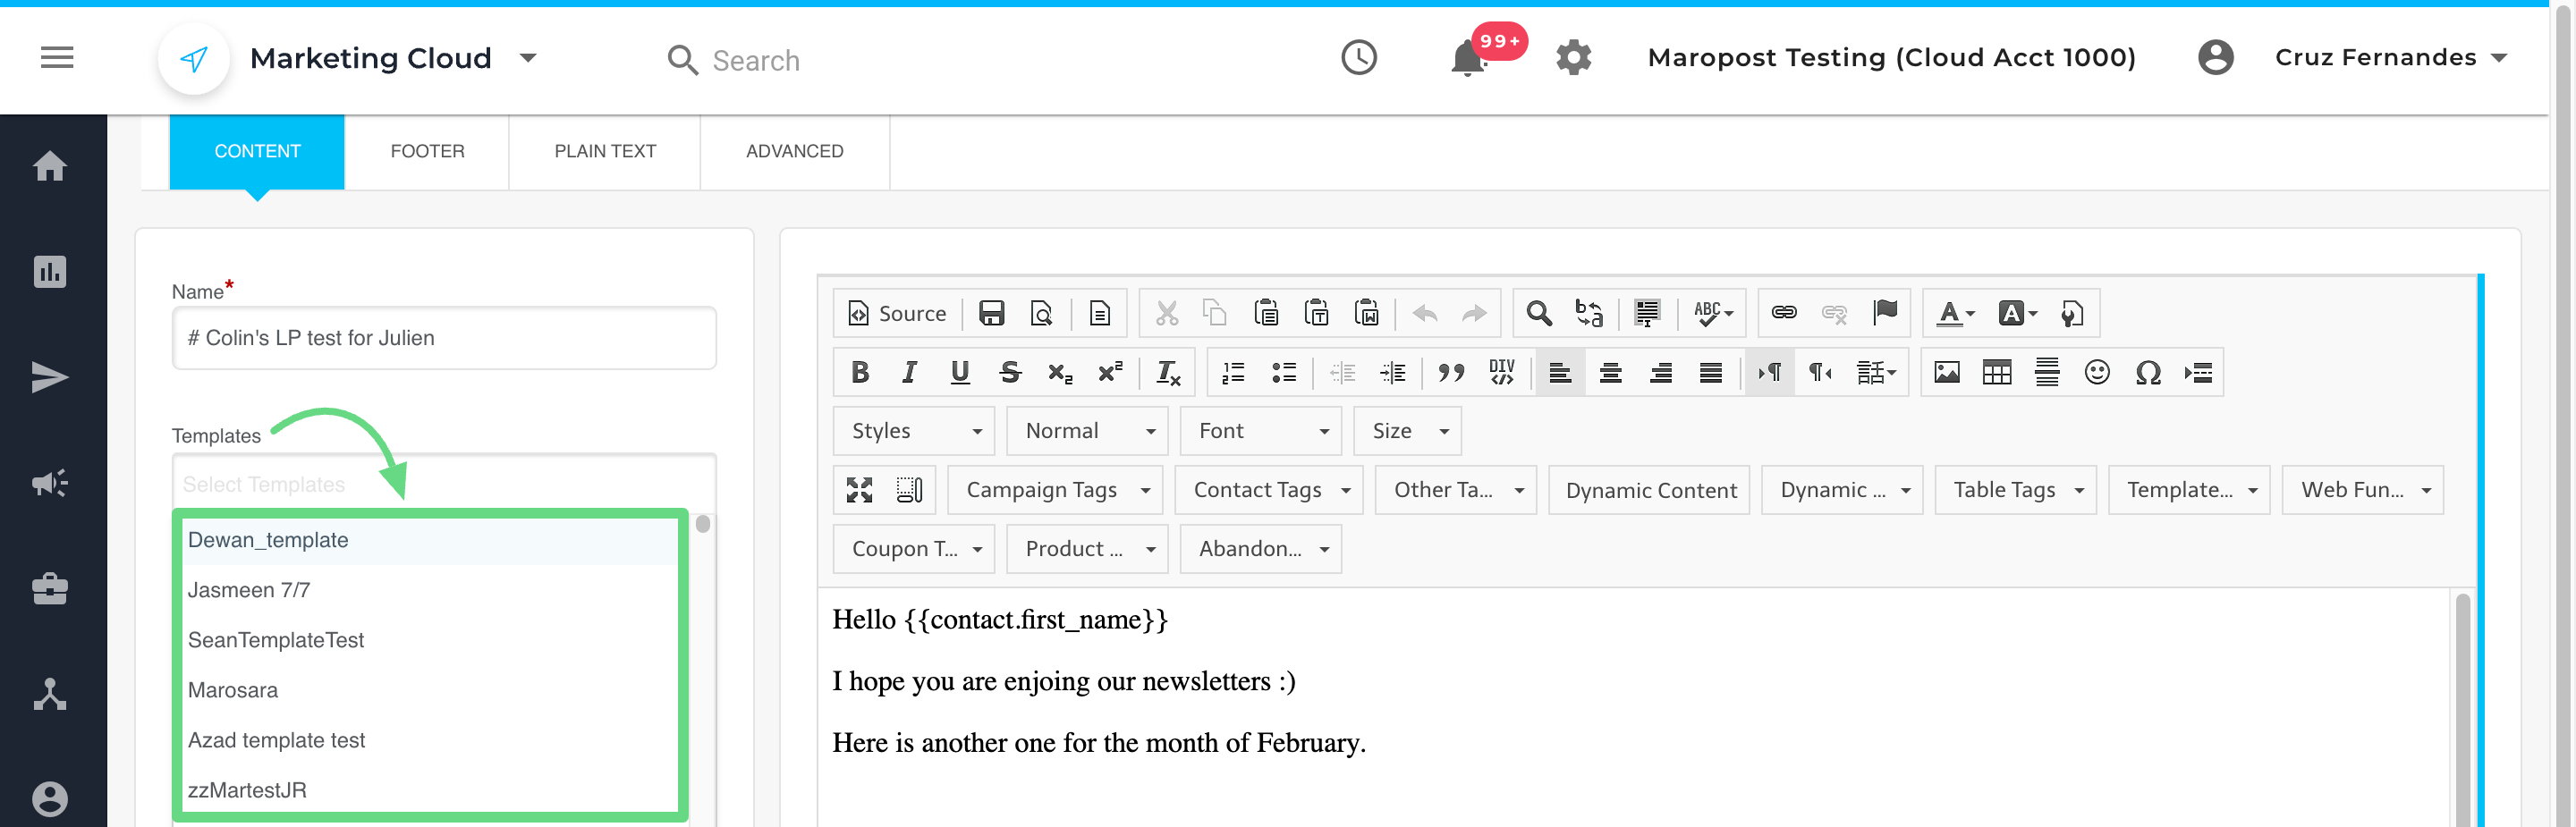Insert a horizontal line
The width and height of the screenshot is (2576, 827).
2047,373
